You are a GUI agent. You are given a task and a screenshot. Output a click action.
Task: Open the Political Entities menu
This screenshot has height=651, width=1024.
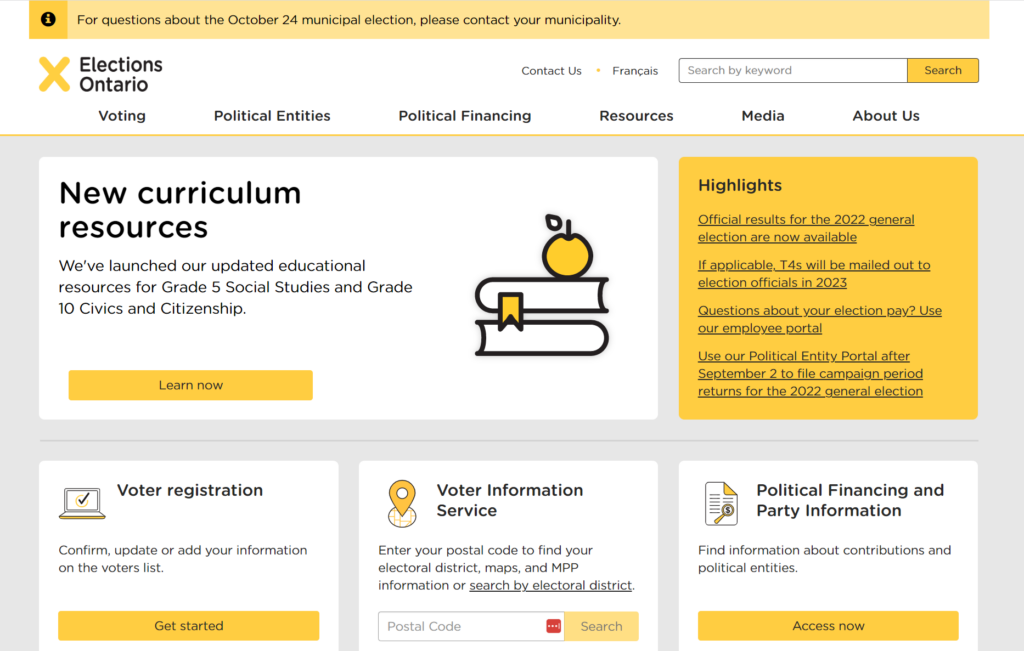coord(272,116)
